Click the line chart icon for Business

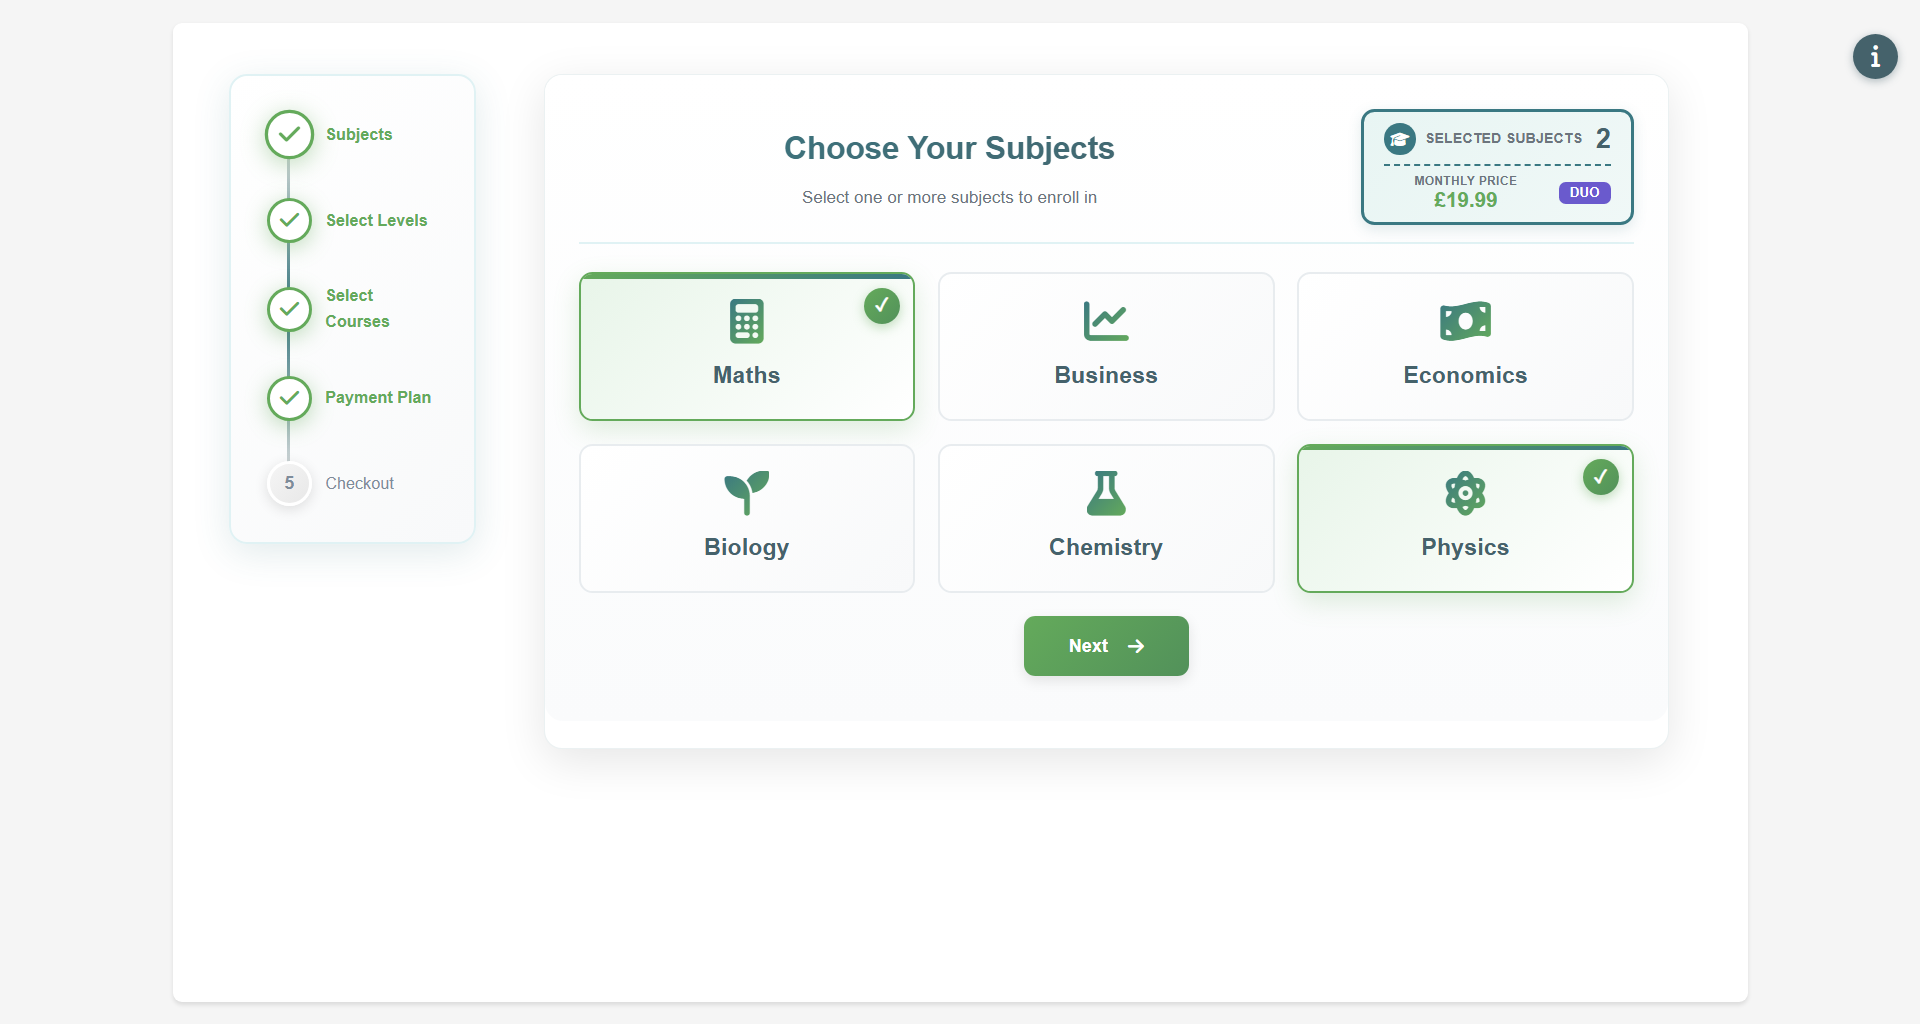click(x=1105, y=320)
